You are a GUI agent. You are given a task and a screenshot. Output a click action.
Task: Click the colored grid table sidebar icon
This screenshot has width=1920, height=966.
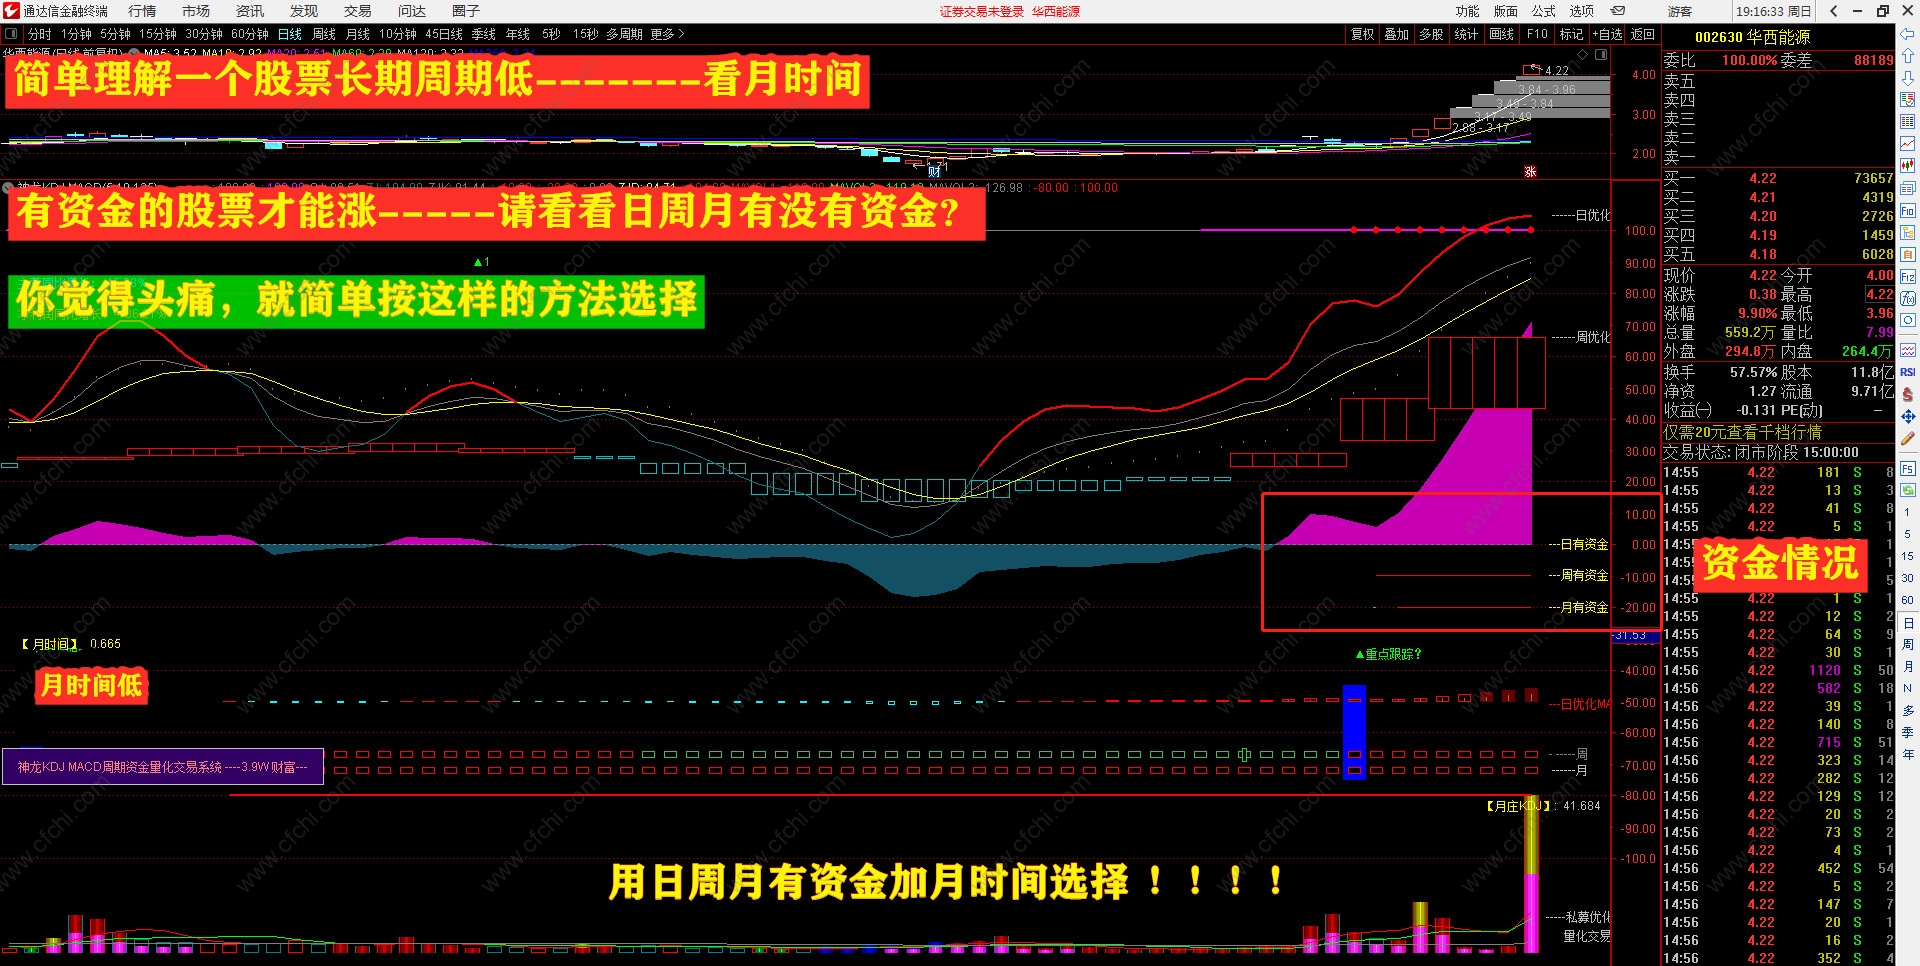pos(1908,121)
